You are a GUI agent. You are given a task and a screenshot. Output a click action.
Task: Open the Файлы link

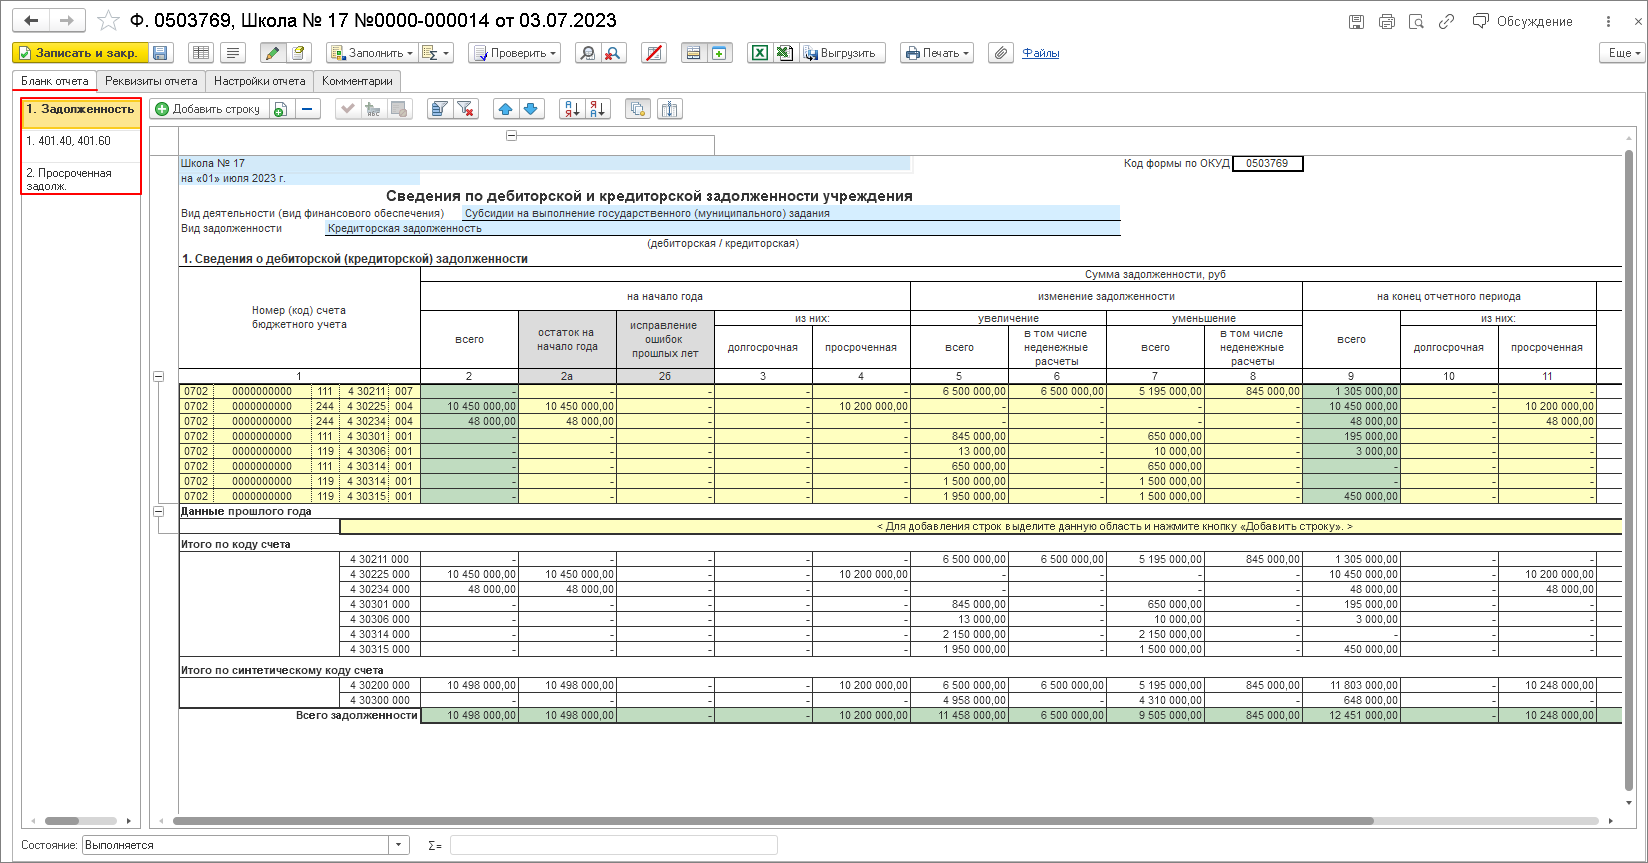tap(1040, 53)
